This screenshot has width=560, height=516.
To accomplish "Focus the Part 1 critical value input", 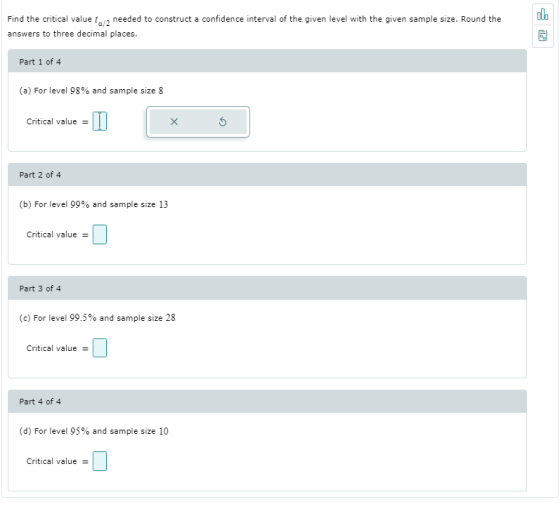I will [x=100, y=121].
